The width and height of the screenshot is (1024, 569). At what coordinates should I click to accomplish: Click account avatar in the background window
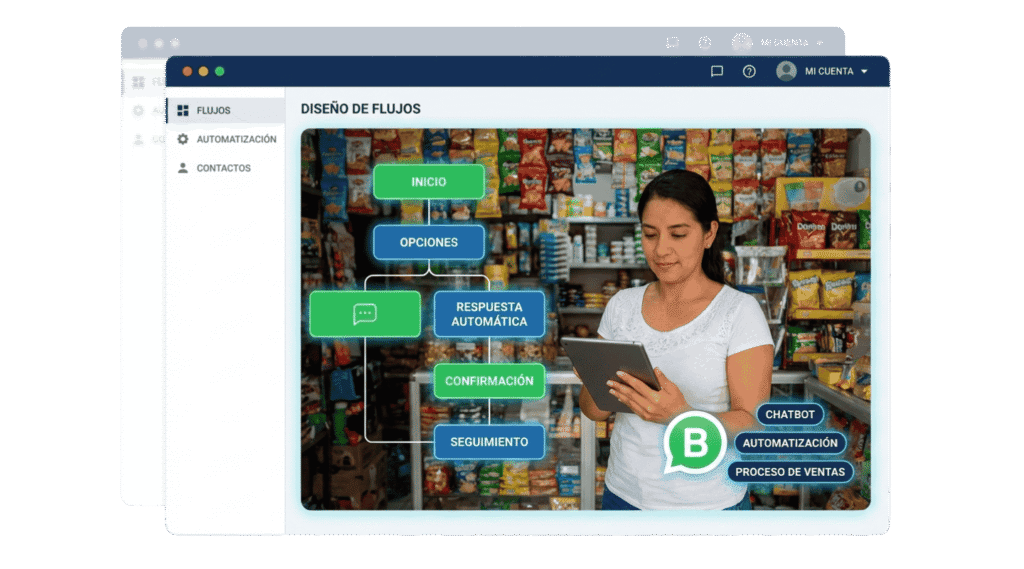click(742, 42)
